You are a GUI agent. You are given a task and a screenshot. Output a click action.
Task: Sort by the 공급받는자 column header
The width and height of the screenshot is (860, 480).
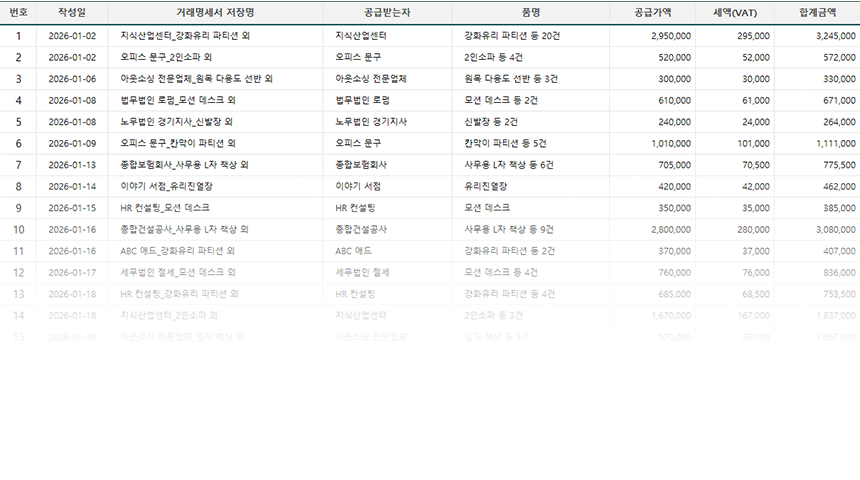point(388,12)
